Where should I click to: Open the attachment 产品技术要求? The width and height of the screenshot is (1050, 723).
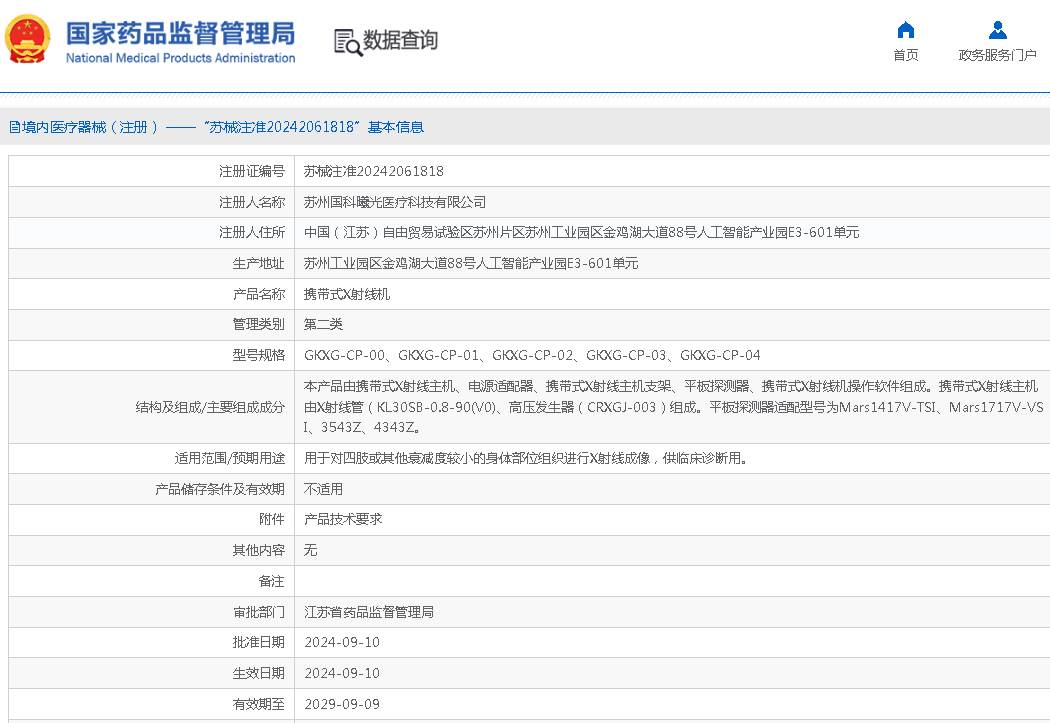click(x=343, y=519)
